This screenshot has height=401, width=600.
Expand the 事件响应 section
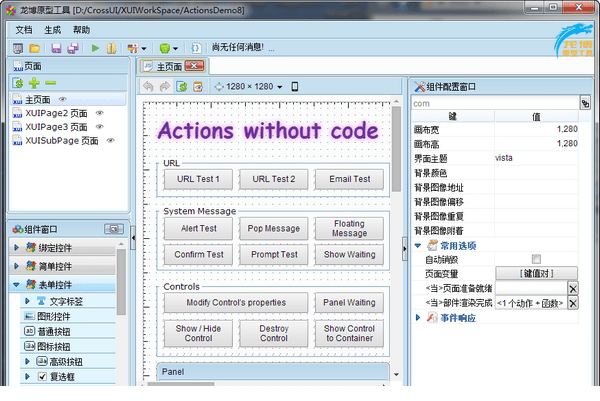point(418,318)
